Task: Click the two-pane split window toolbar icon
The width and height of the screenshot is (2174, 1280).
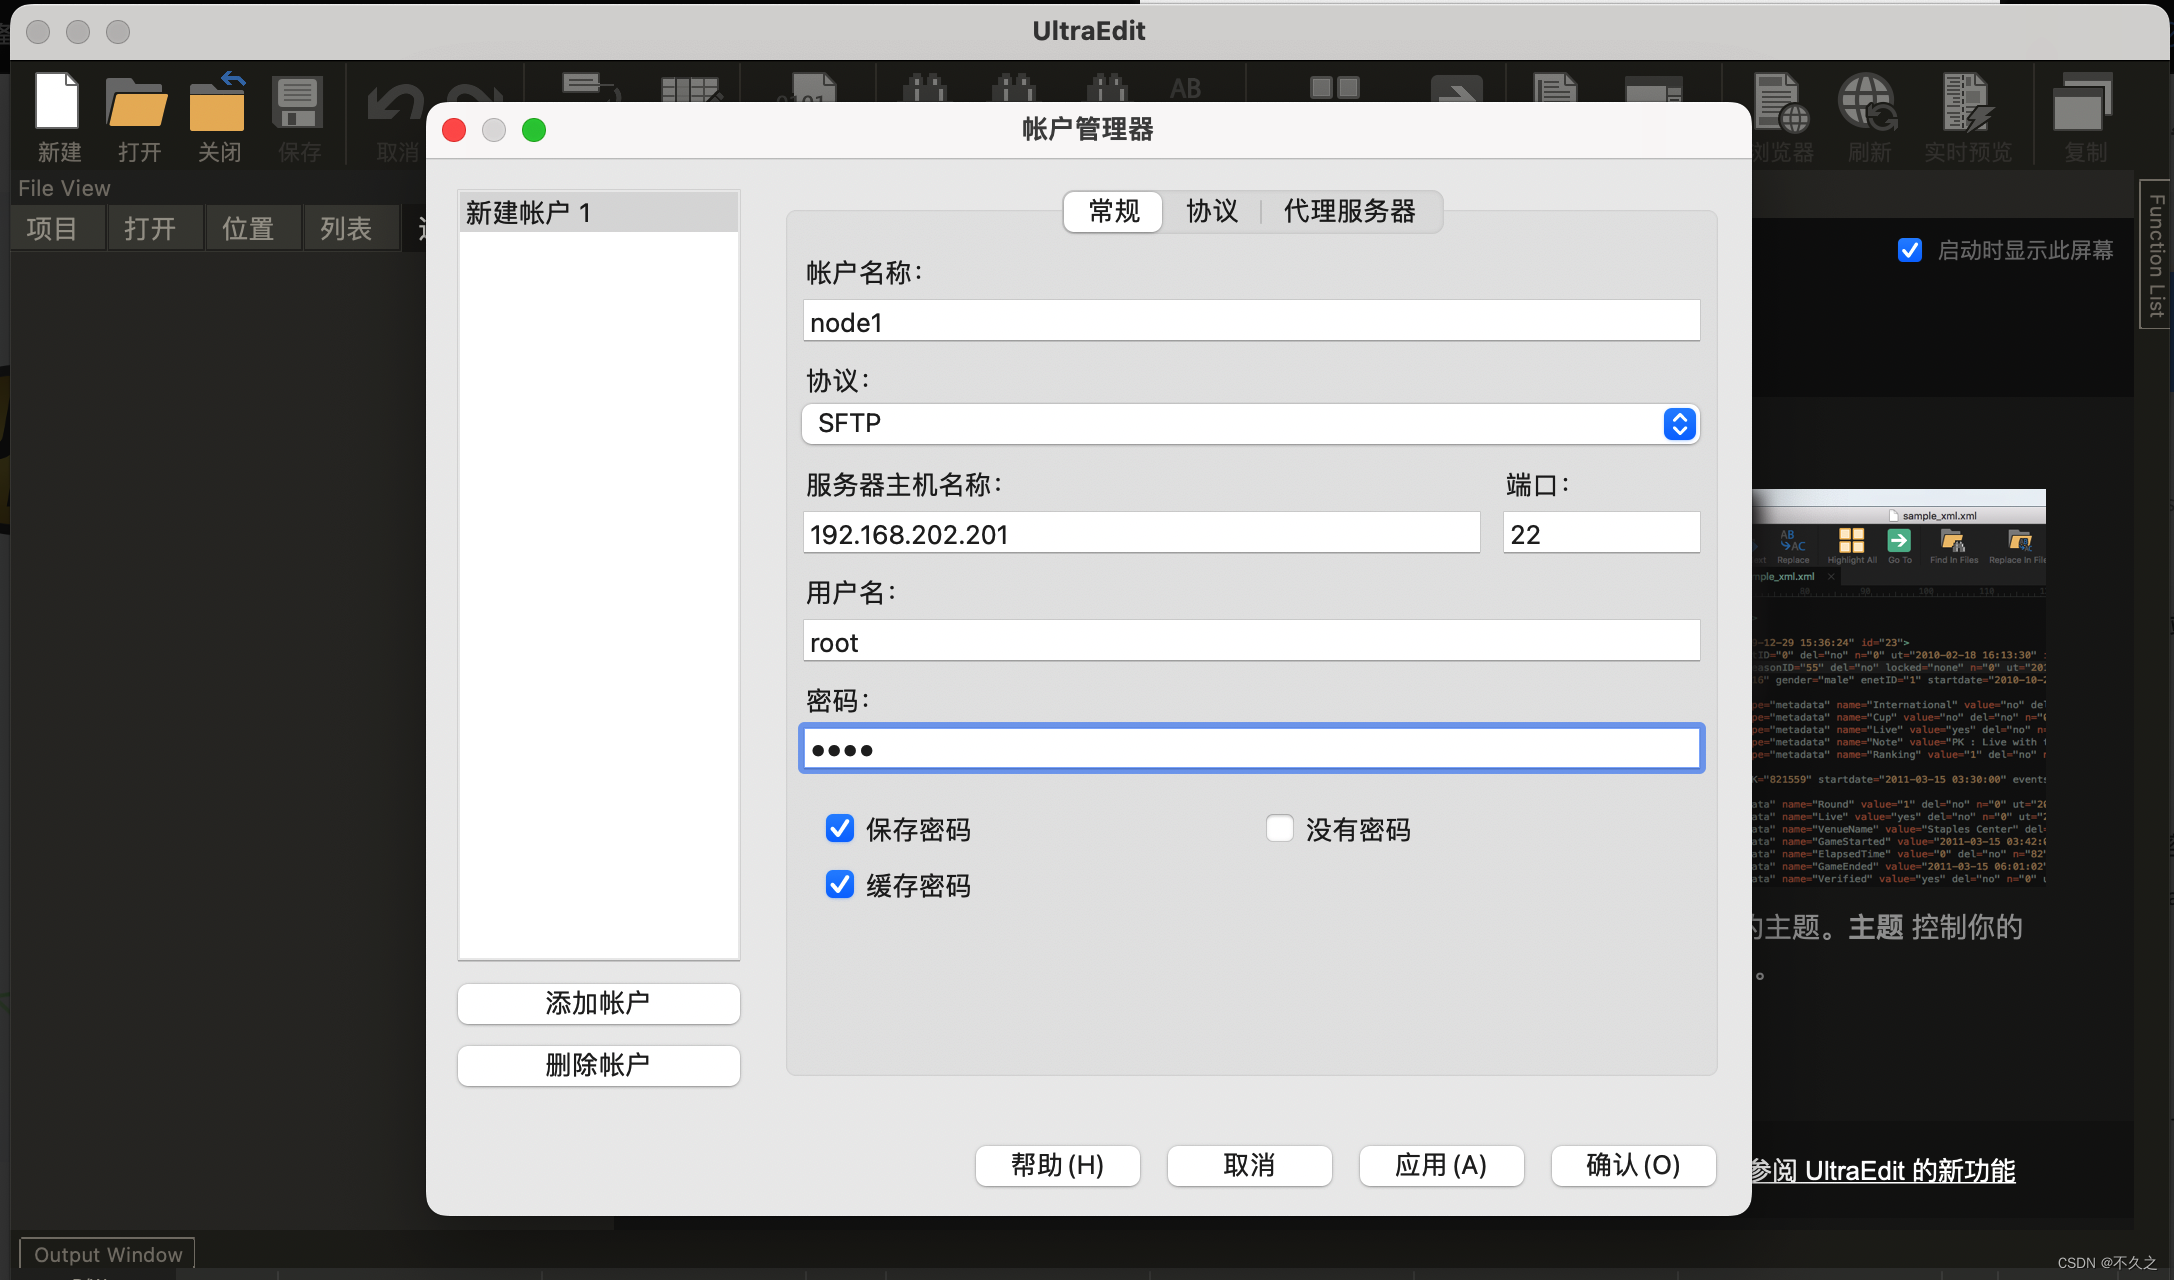Action: point(1335,88)
